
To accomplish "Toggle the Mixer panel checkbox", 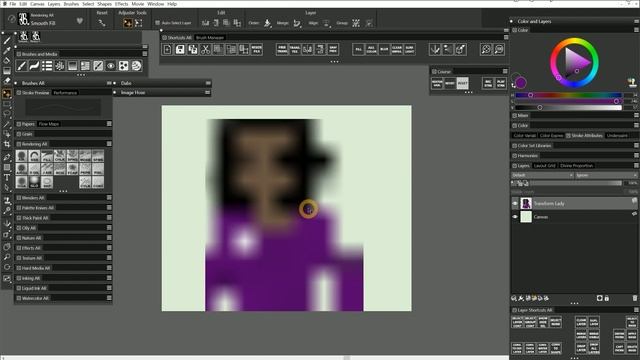I will 515,116.
